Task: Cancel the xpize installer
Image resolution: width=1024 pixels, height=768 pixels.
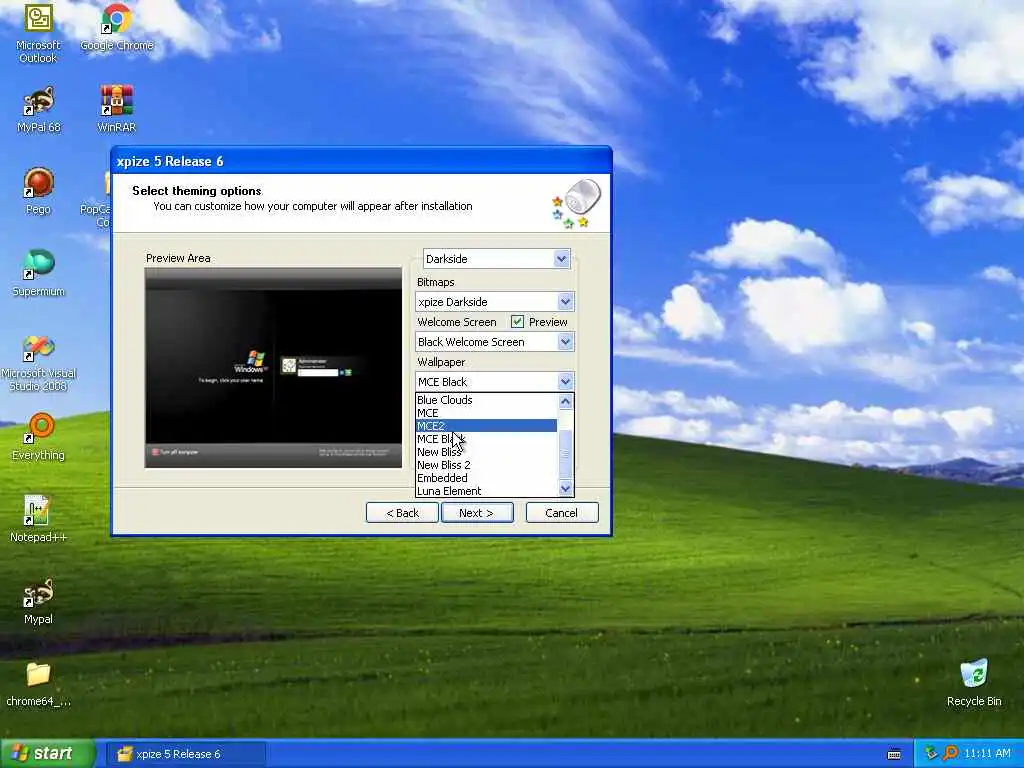Action: pyautogui.click(x=562, y=513)
